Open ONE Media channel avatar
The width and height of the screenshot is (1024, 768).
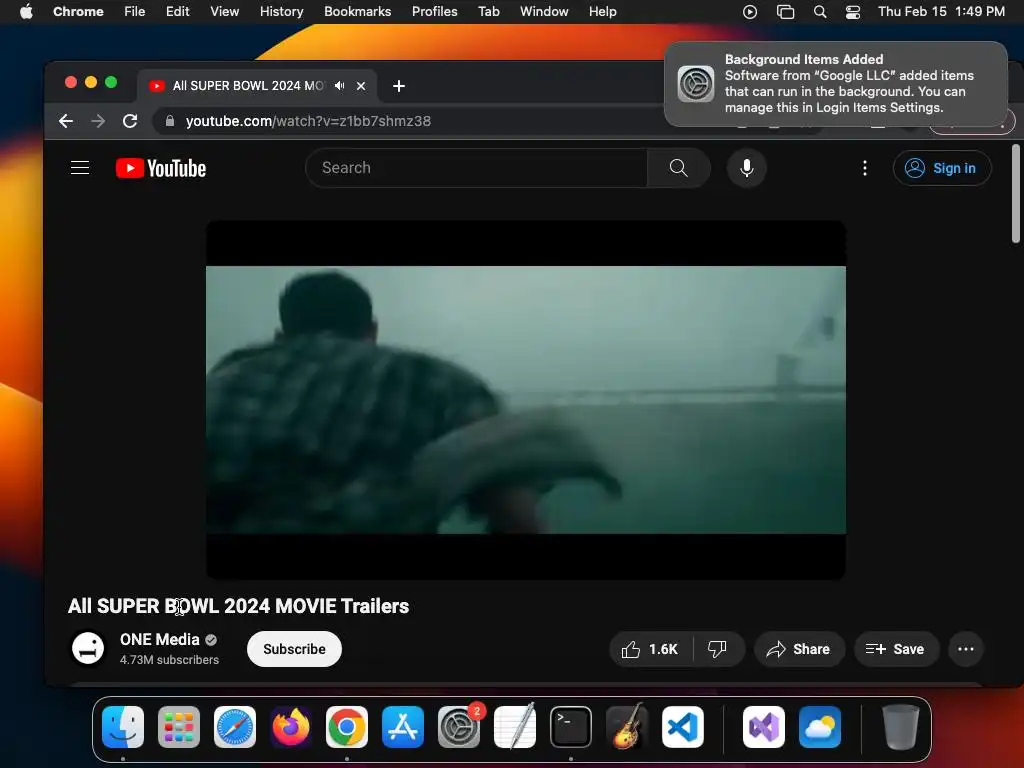pos(88,649)
